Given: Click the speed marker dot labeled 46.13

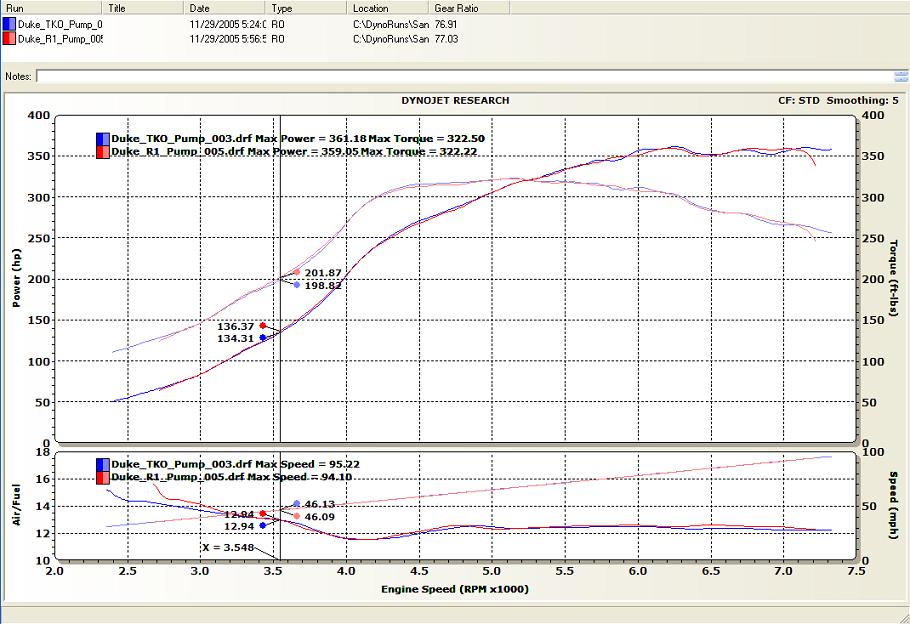Looking at the screenshot, I should click(296, 504).
